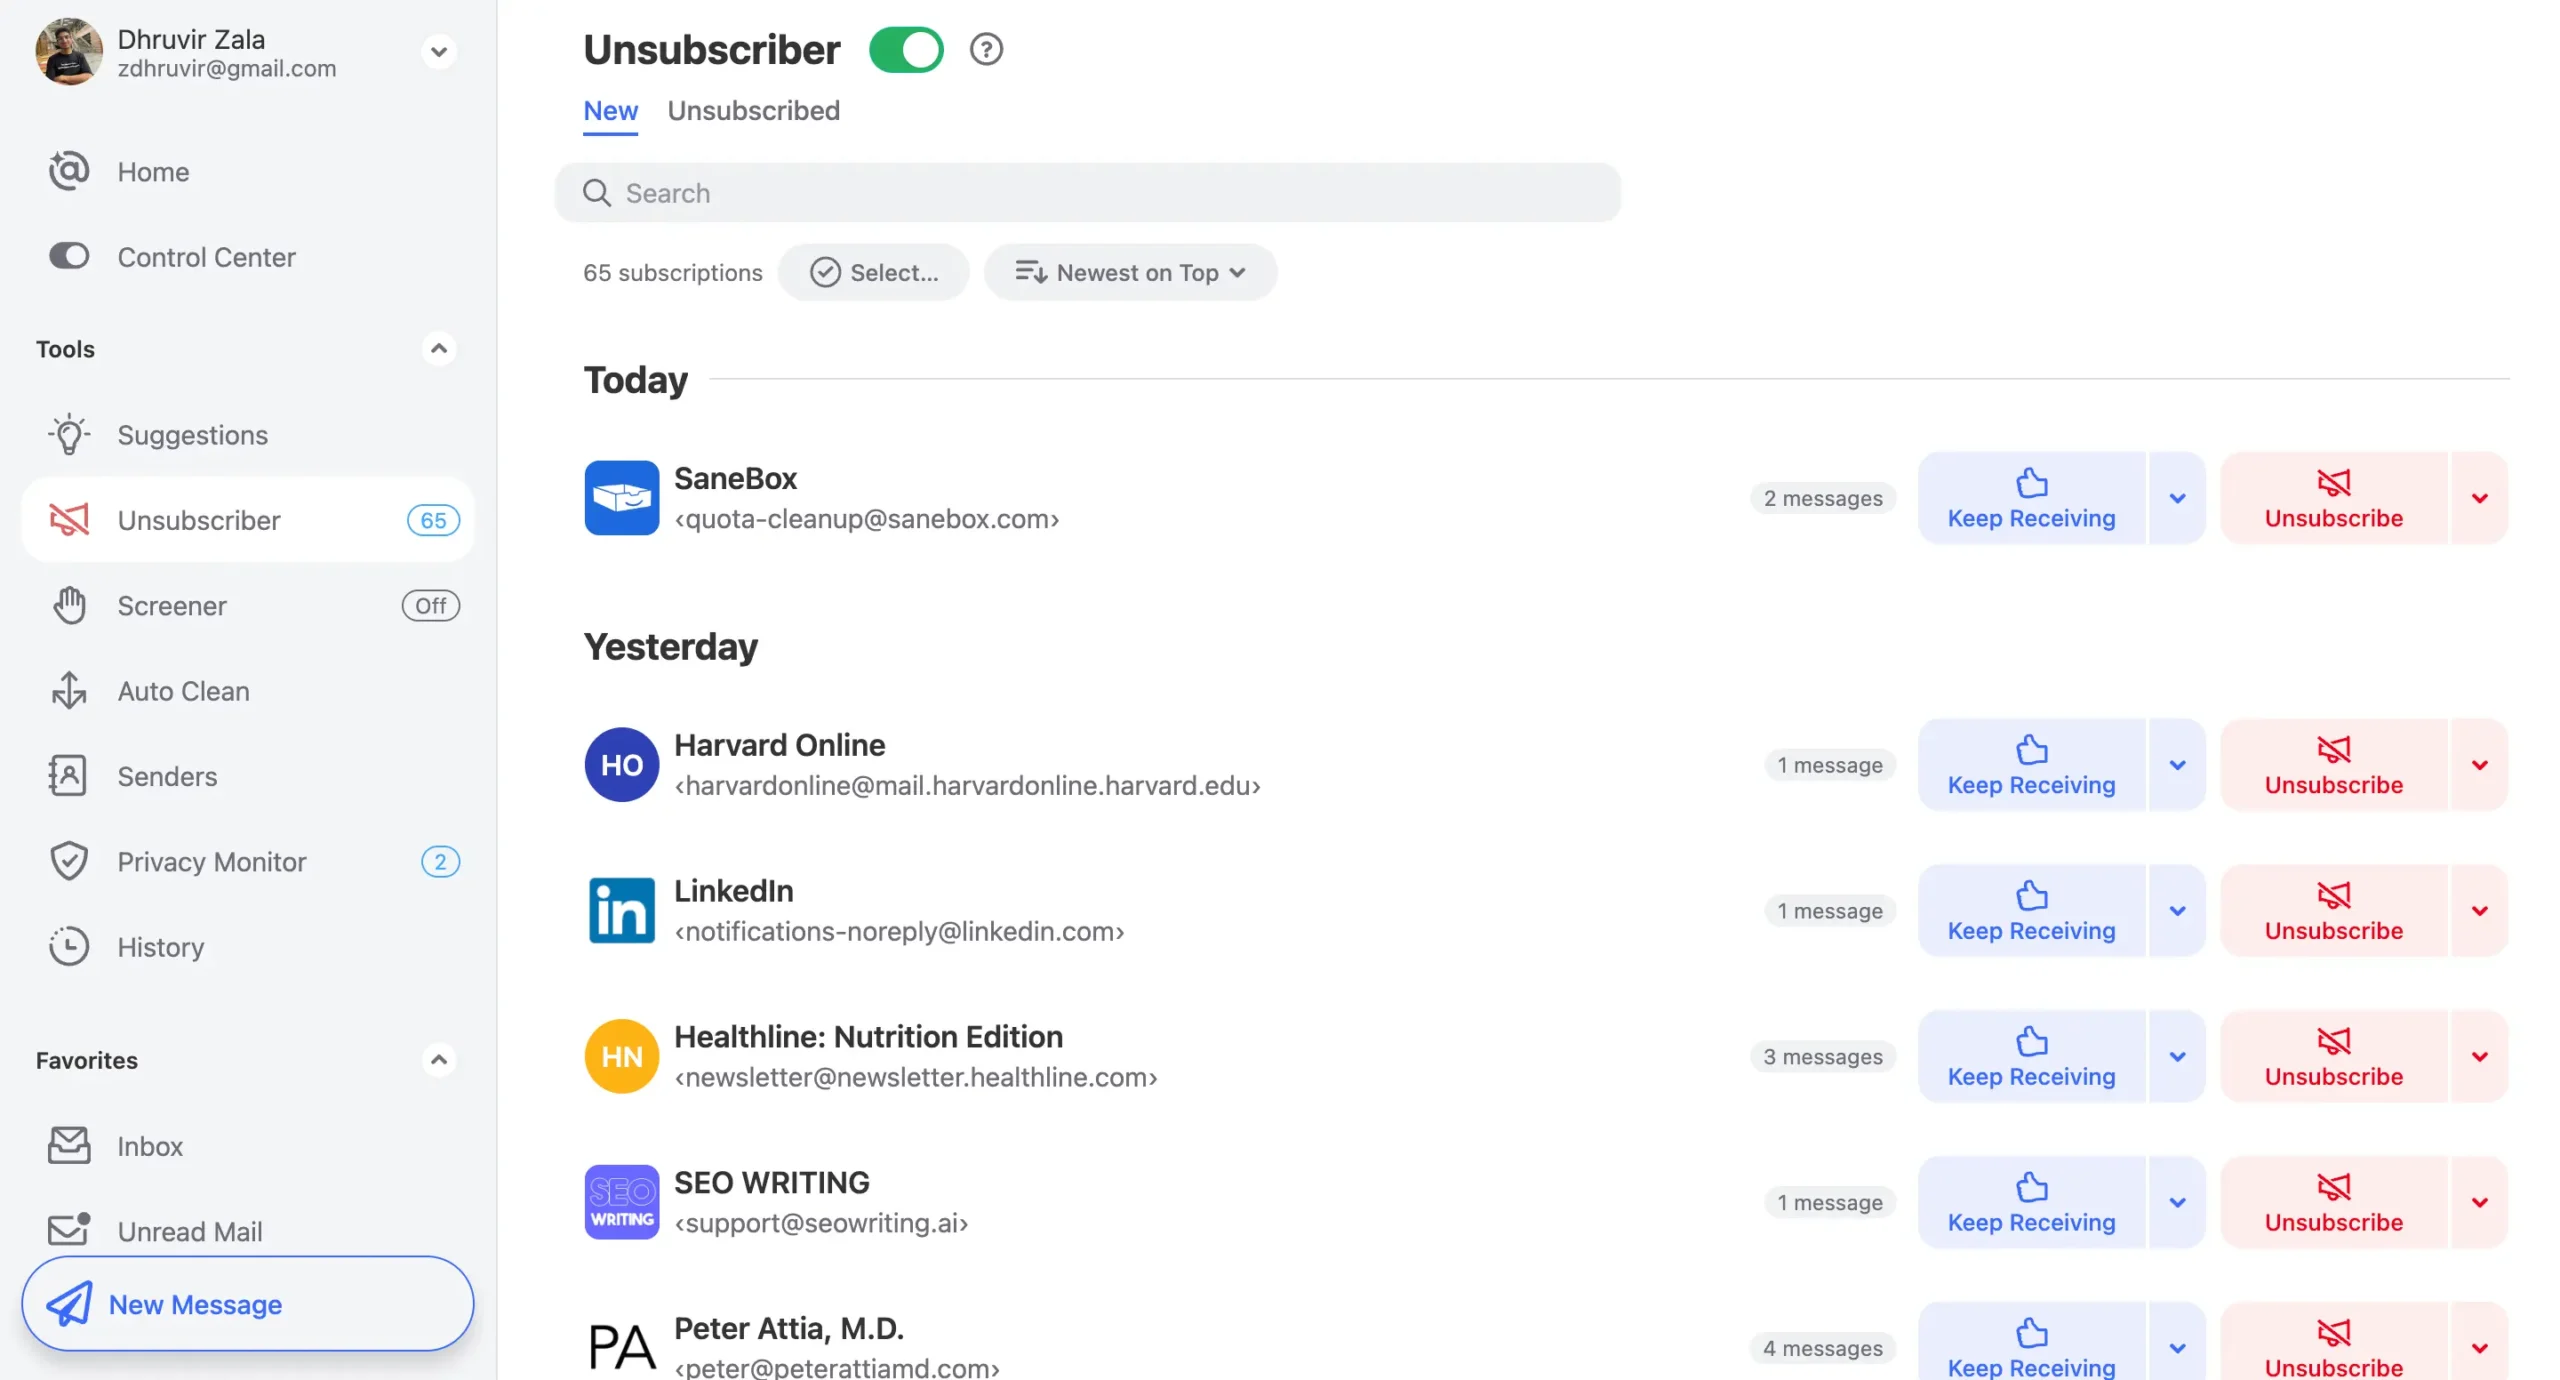Click the 65 badge on Unsubscriber
The height and width of the screenshot is (1380, 2560).
[x=433, y=520]
